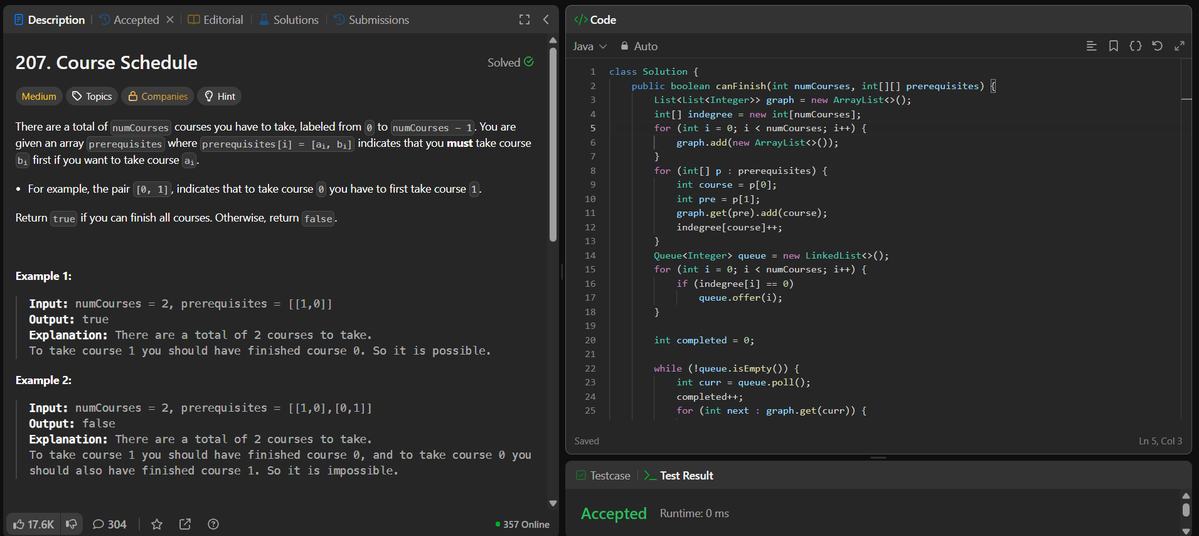Click the Example 1 heading
Viewport: 1199px width, 536px height.
[x=44, y=276]
